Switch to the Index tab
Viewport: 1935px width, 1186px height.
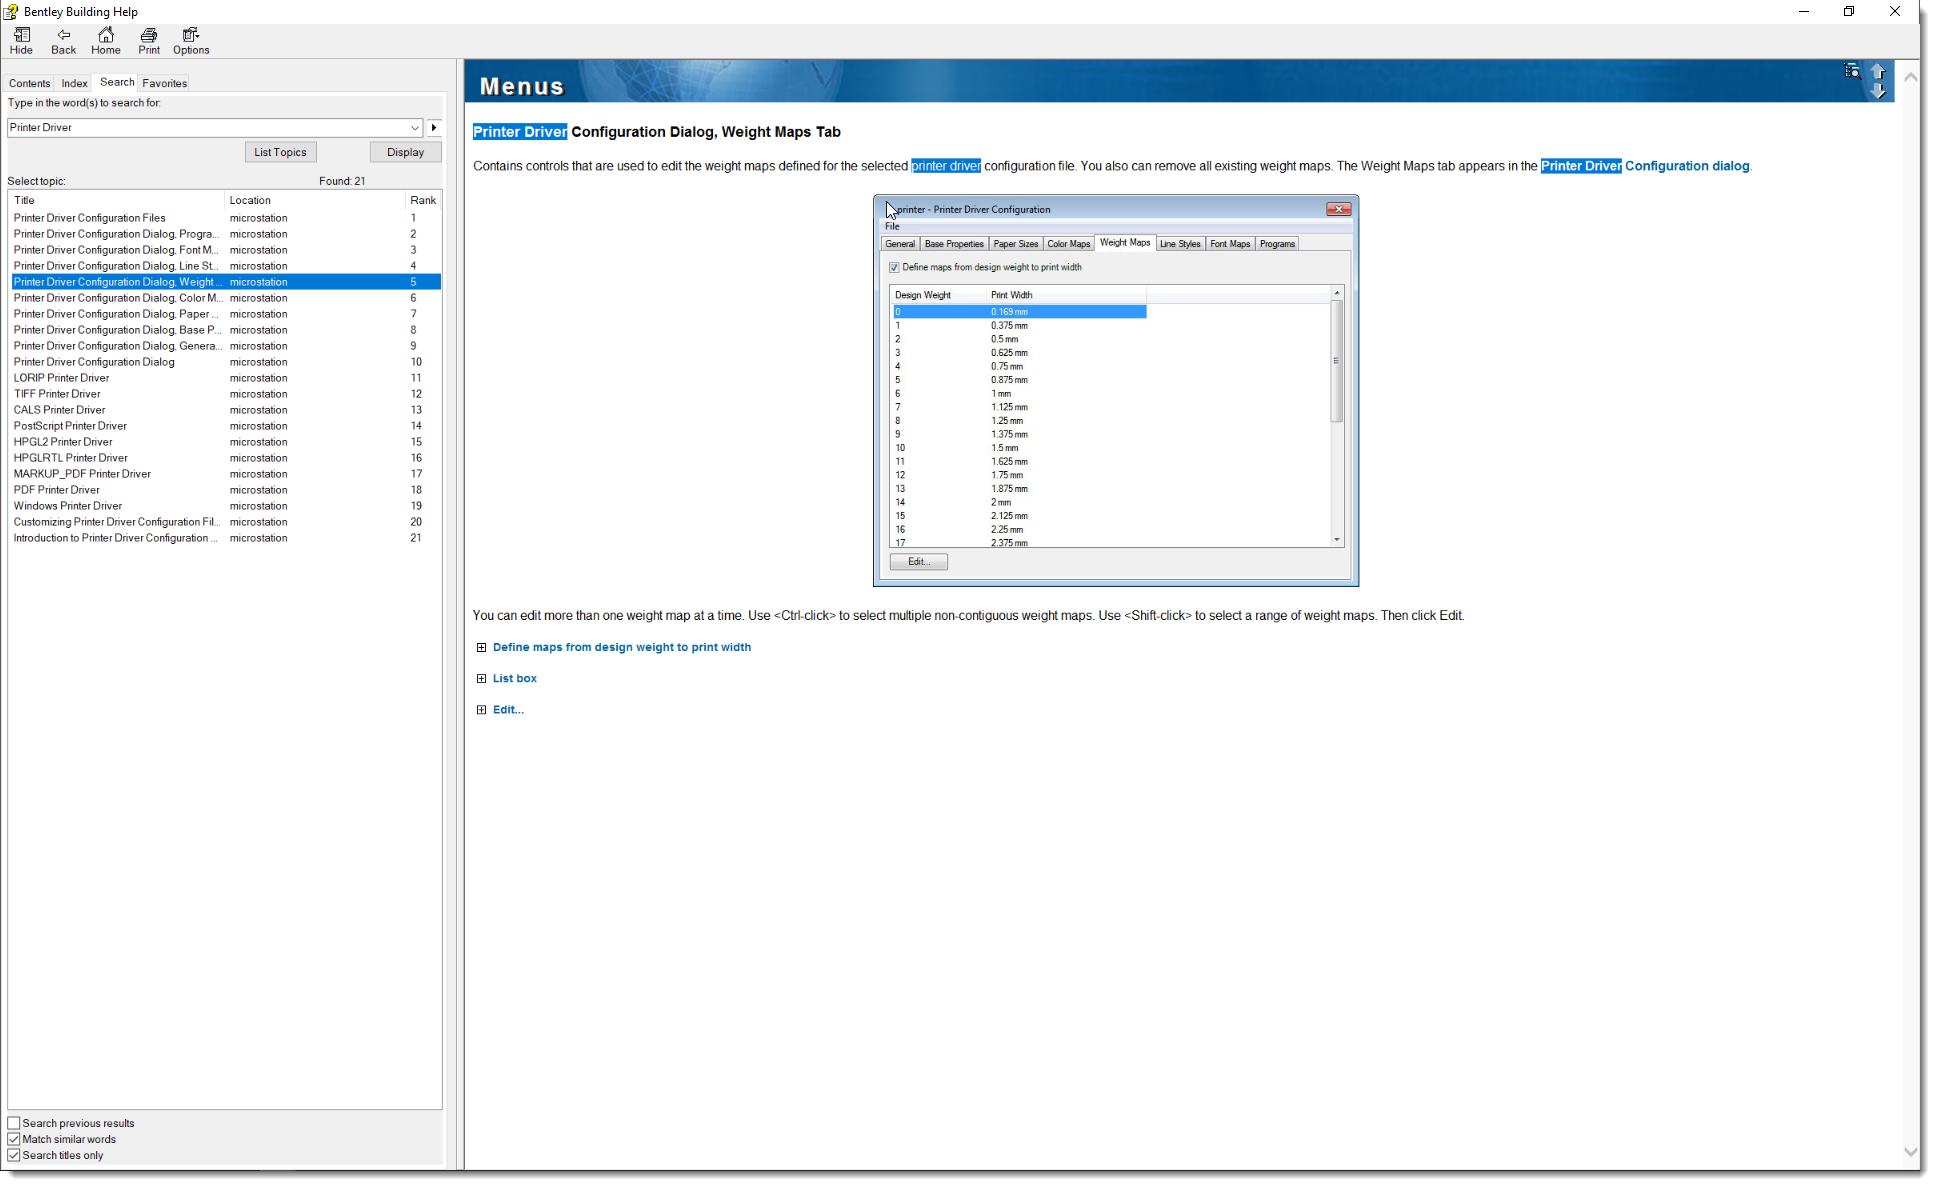coord(74,83)
